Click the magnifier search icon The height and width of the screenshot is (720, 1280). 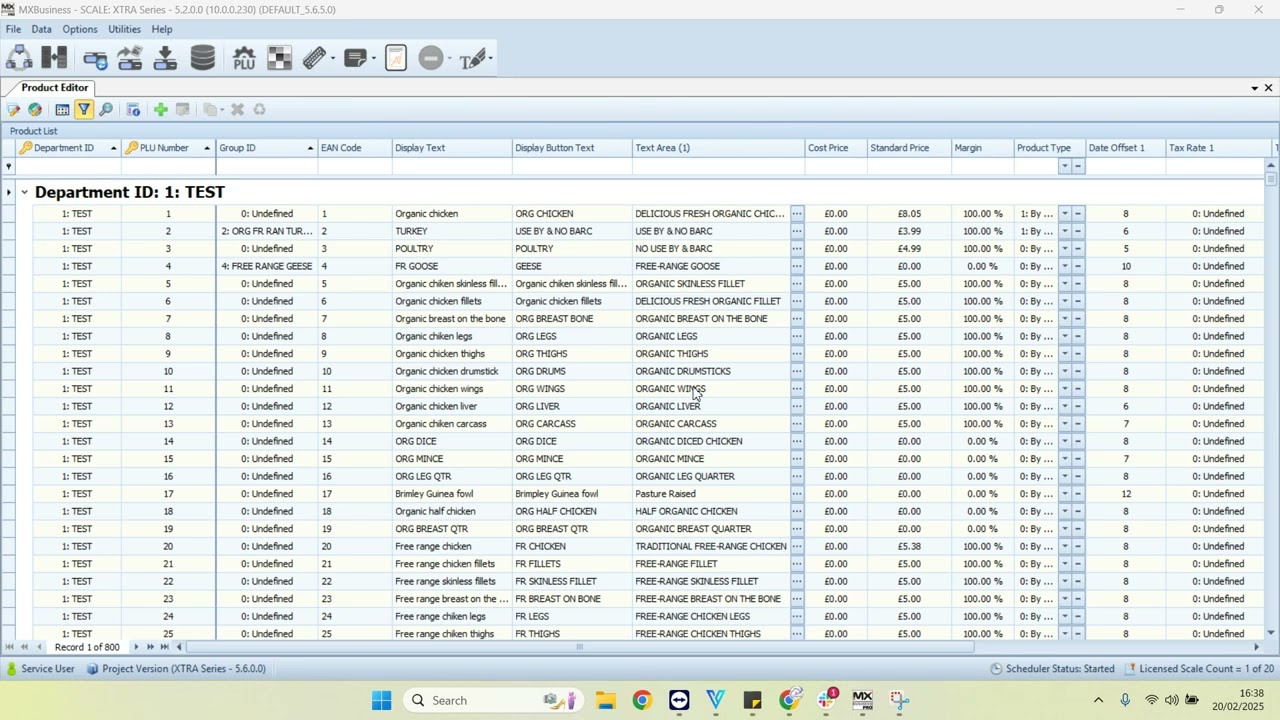coord(106,110)
